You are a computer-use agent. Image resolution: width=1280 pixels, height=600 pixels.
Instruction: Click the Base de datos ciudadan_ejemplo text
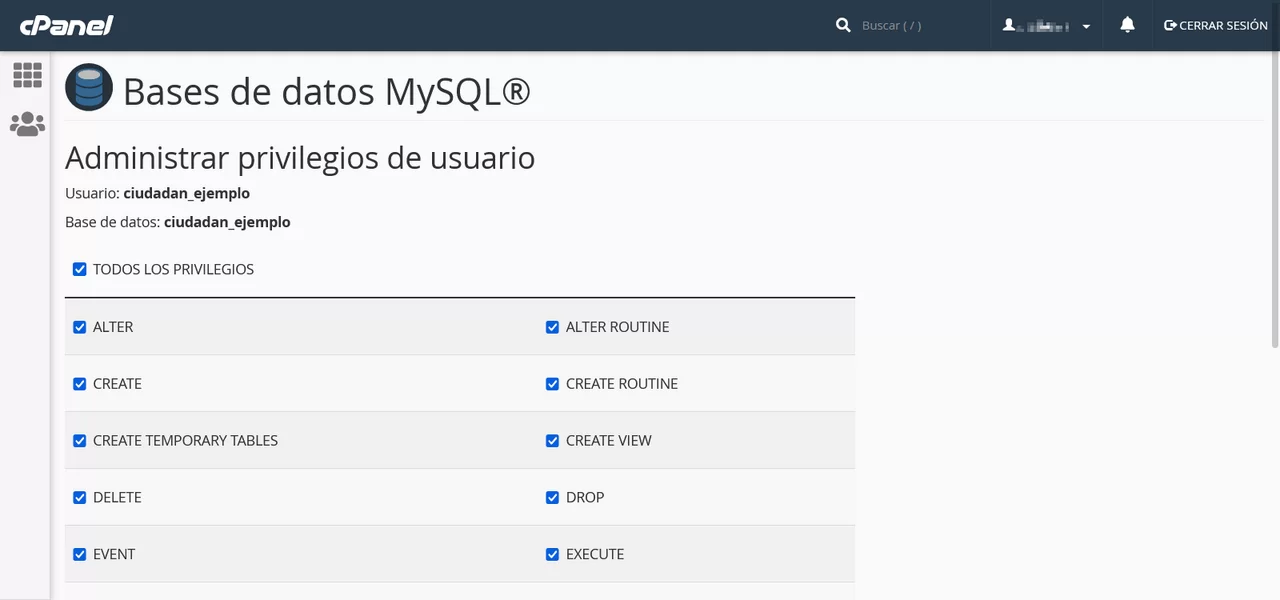pyautogui.click(x=178, y=222)
